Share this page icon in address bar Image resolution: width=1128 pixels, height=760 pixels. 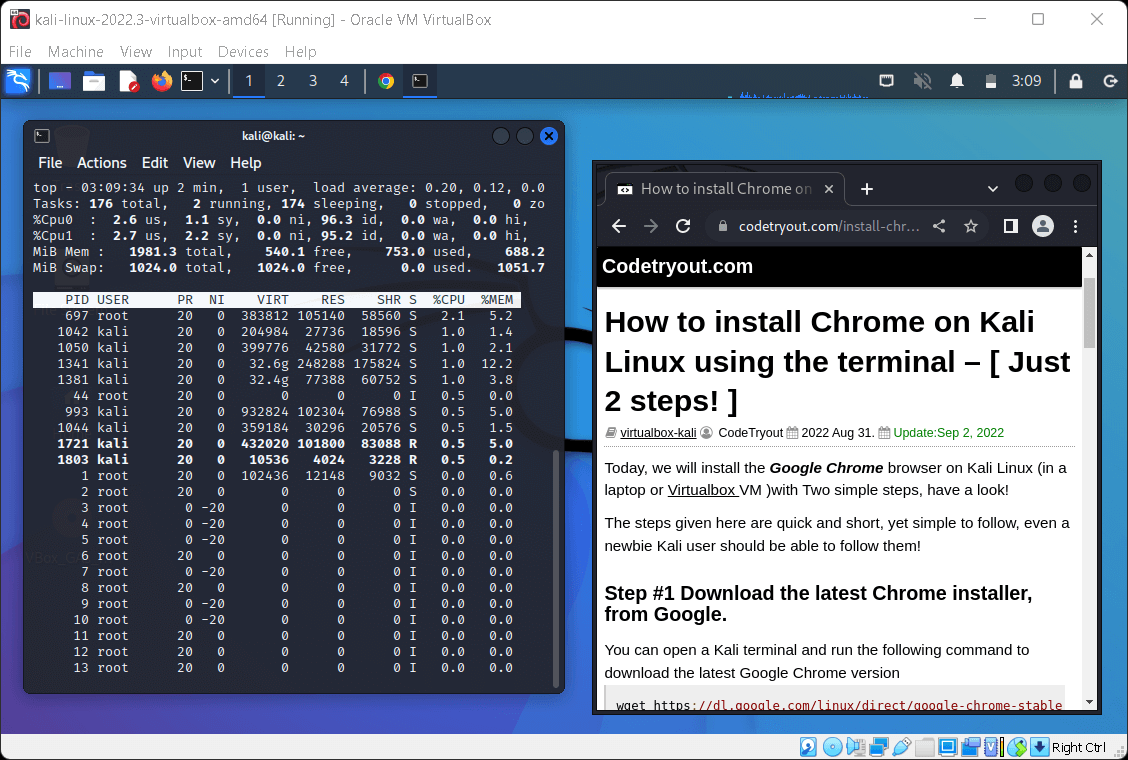pos(939,226)
